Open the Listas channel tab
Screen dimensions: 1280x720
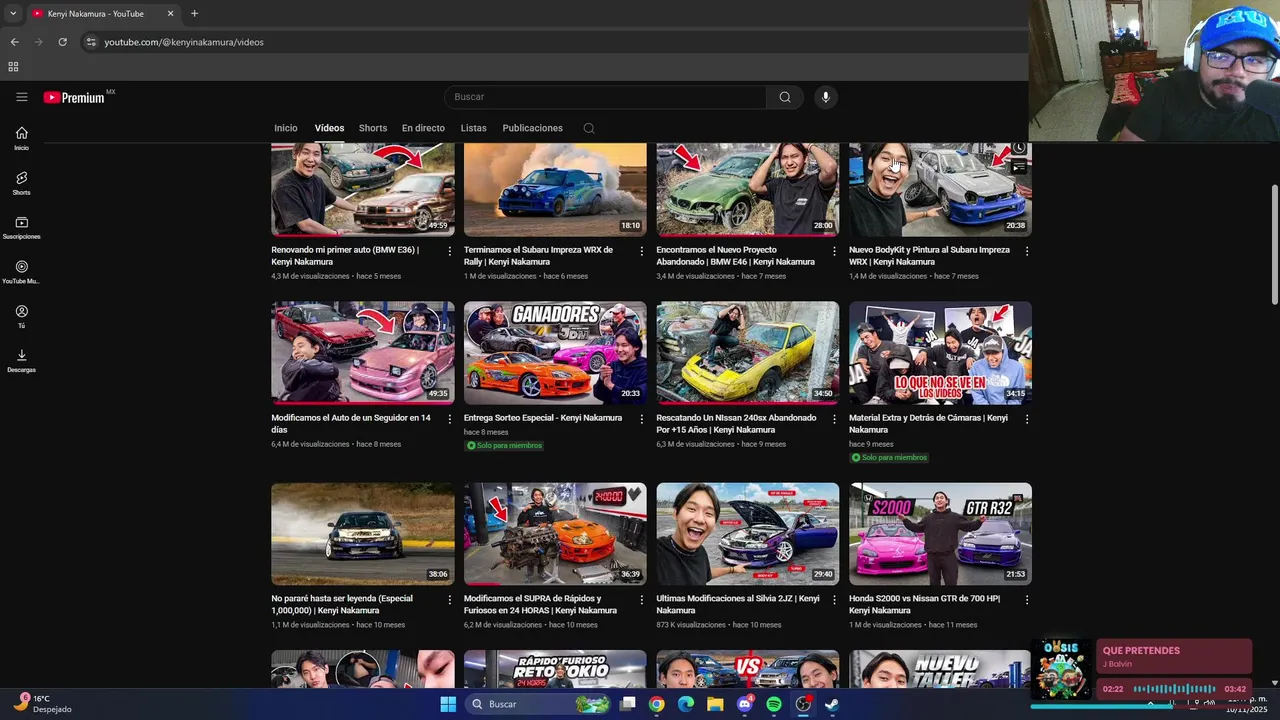tap(473, 128)
